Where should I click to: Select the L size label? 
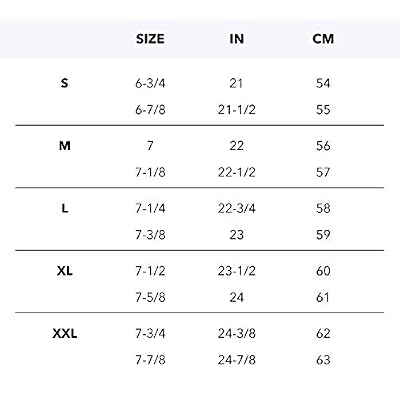tap(65, 208)
